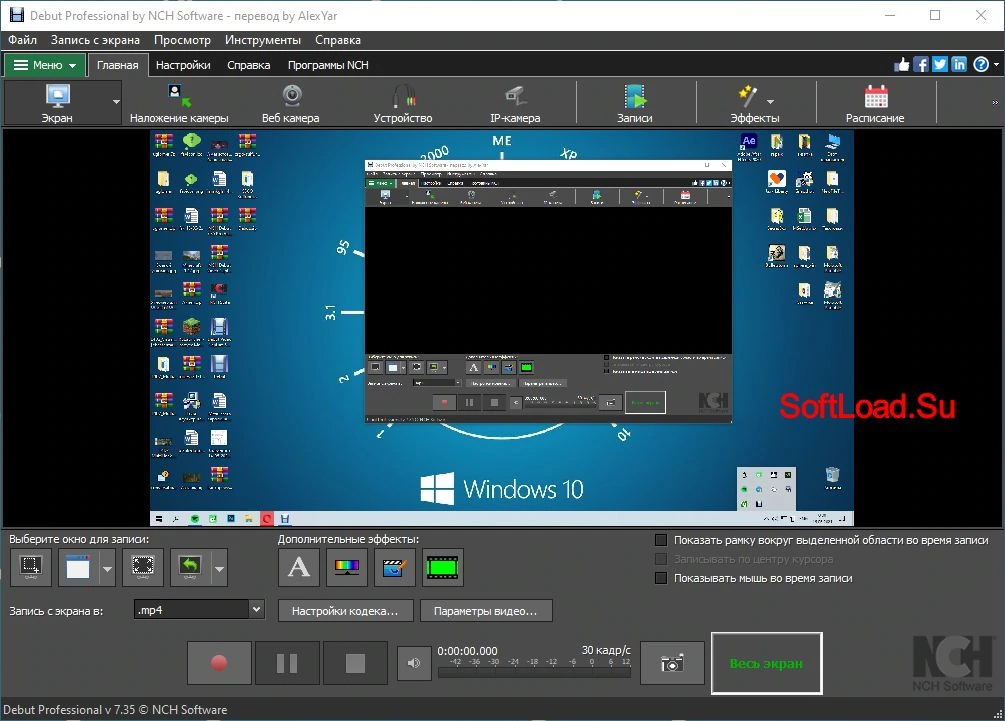Open the Записи recordings list
This screenshot has height=721, width=1005.
coord(635,103)
